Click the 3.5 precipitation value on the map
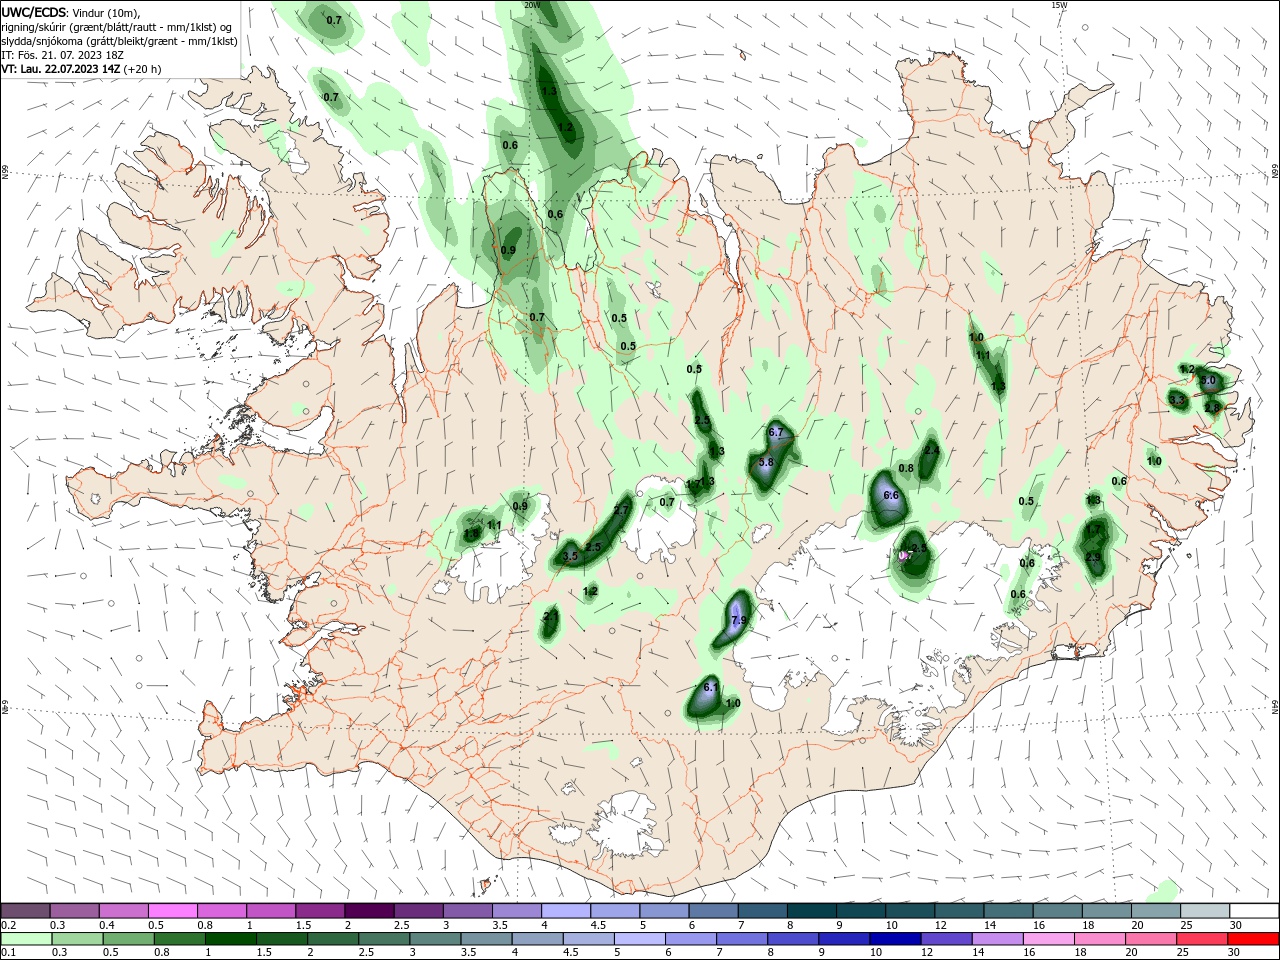1280x960 pixels. pos(570,556)
